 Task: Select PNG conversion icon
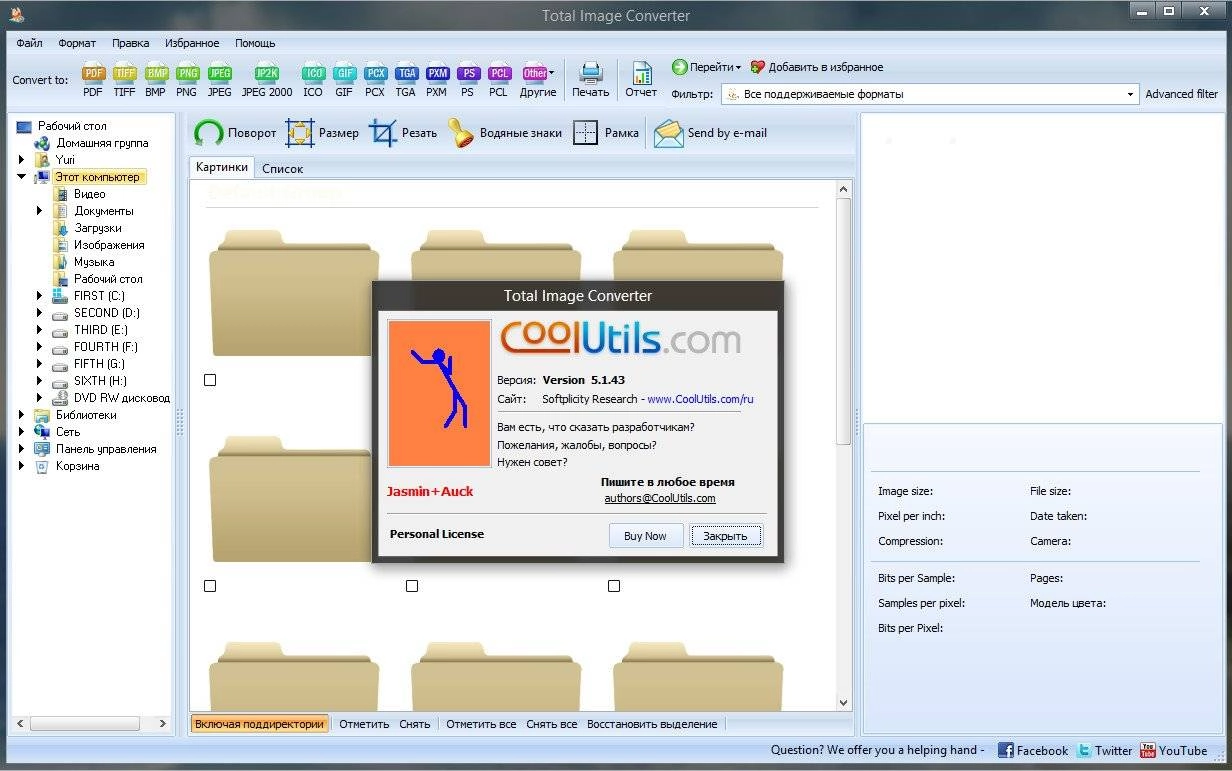[187, 80]
